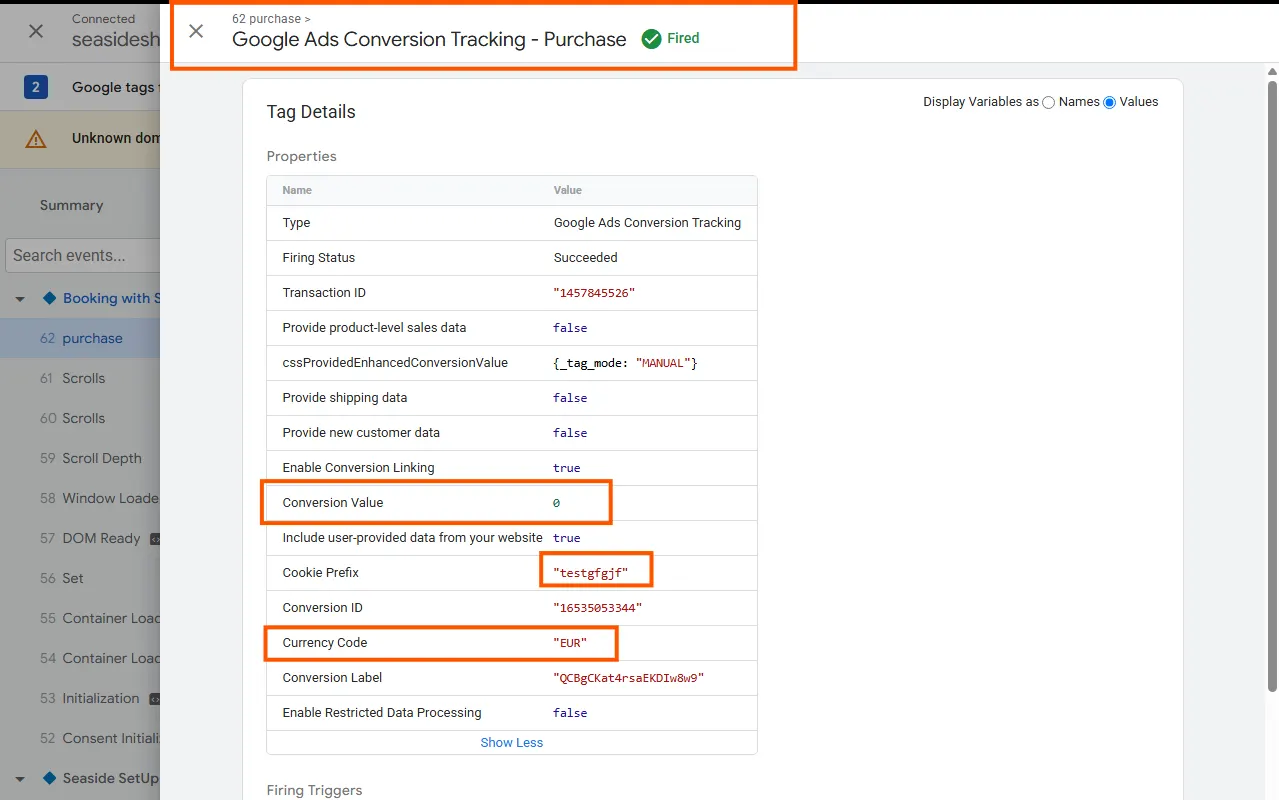Screen dimensions: 1279x800
Task: Select 55 Container Loaded event
Action: pyautogui.click(x=80, y=618)
